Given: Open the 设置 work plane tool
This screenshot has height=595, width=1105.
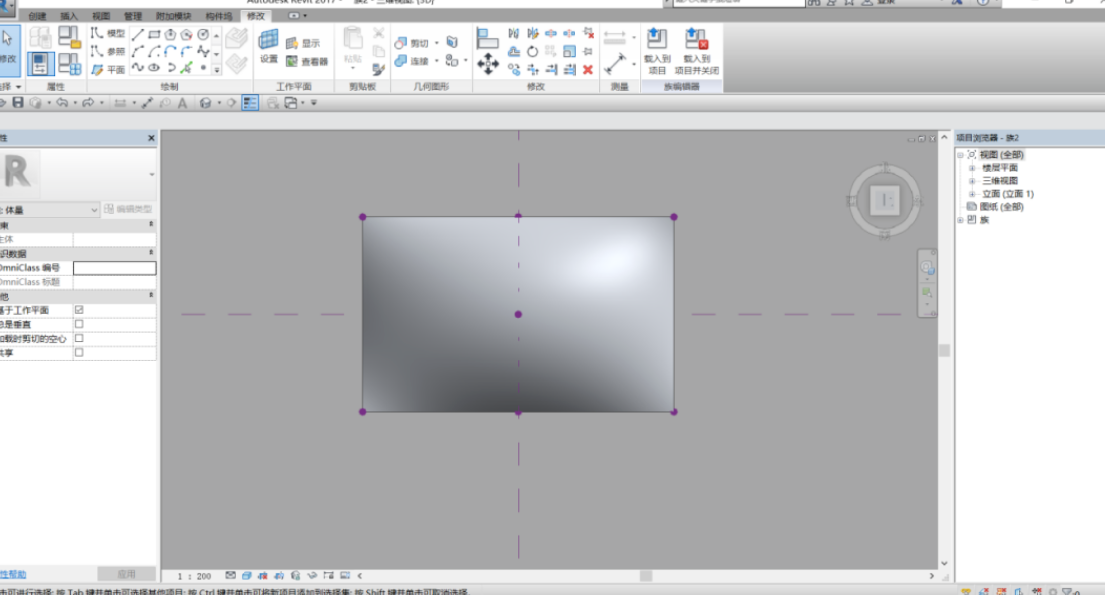Looking at the screenshot, I should [268, 47].
